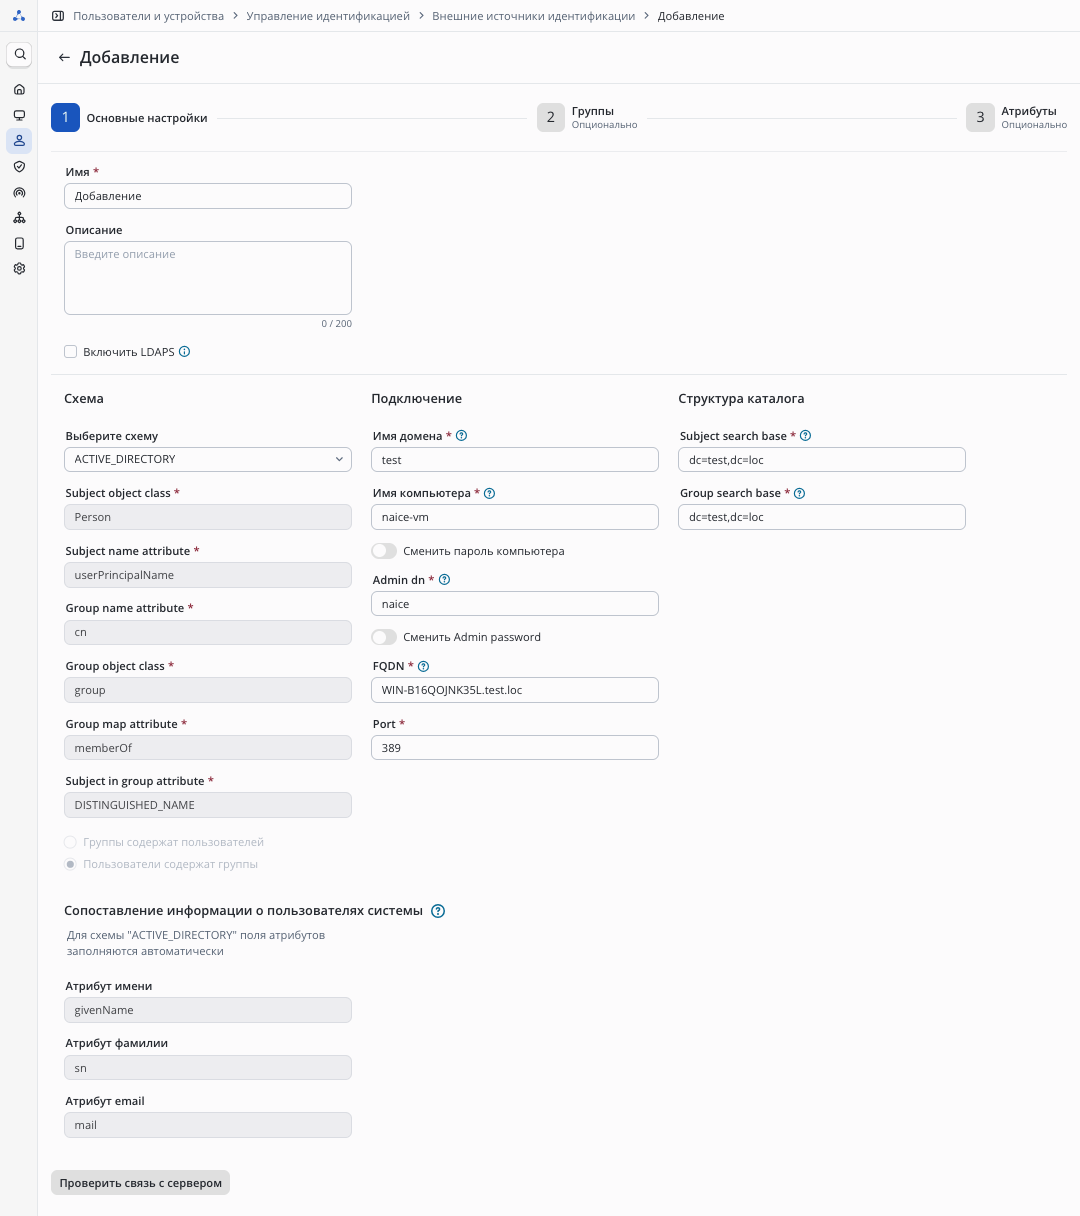
Task: Open Внешние источники идентификации breadcrumb link
Action: (x=533, y=16)
